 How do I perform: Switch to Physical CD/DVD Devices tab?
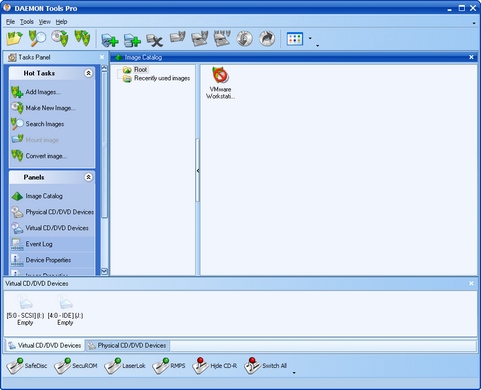tap(127, 345)
